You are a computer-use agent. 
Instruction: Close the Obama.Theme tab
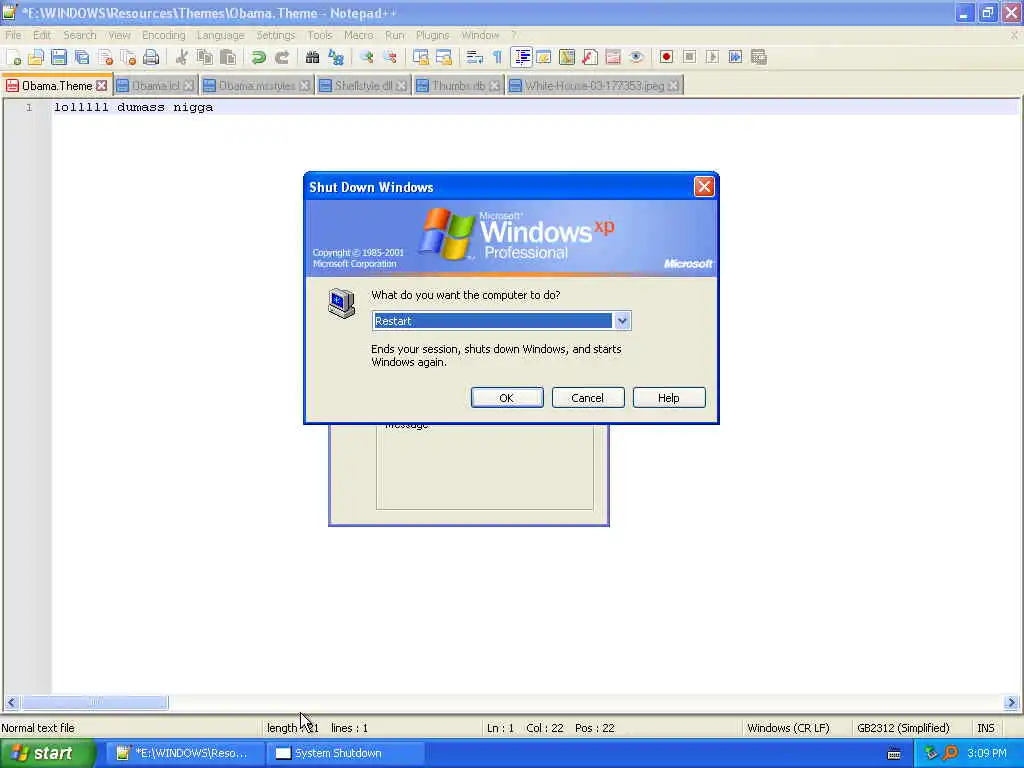coord(102,86)
